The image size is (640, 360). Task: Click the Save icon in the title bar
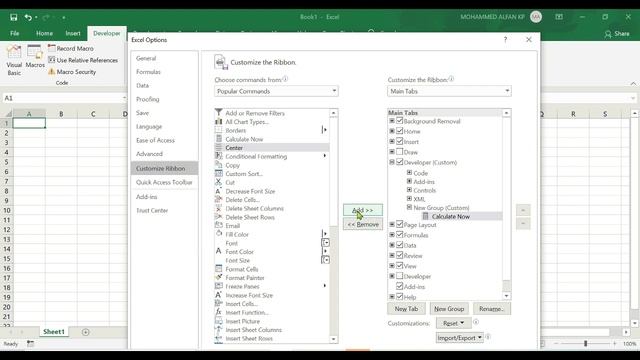(x=13, y=17)
